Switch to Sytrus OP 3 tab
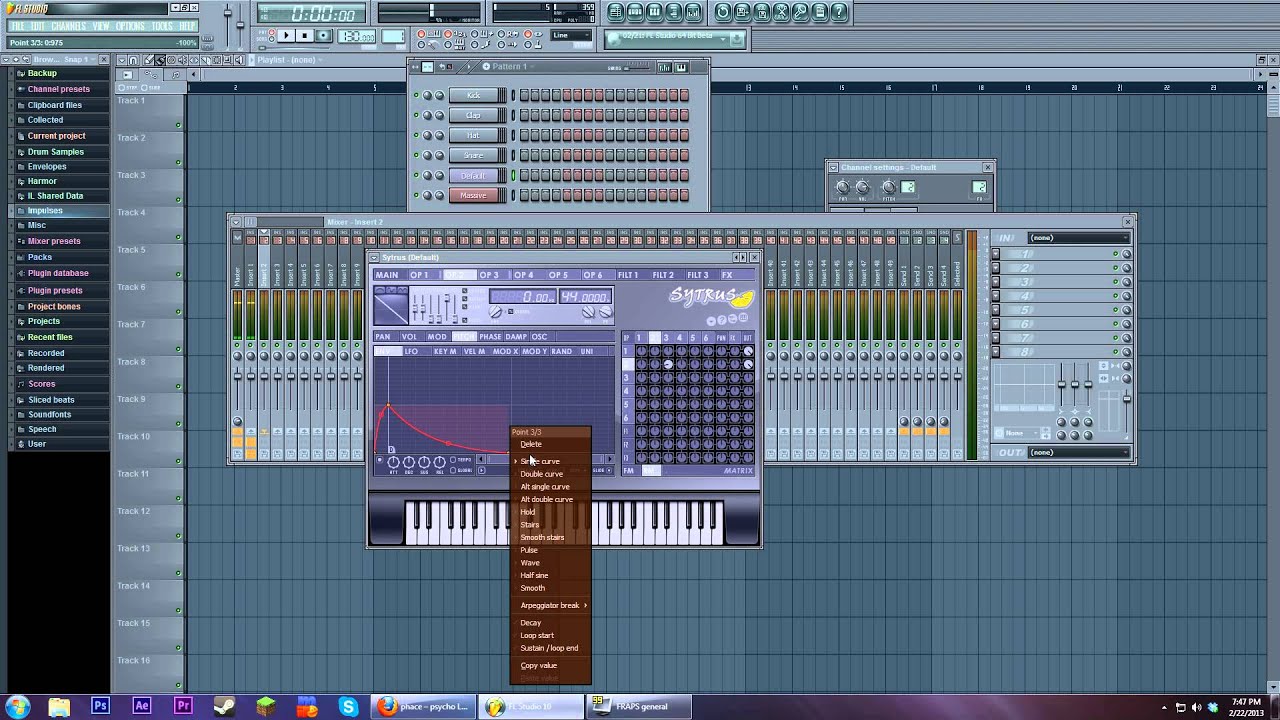Screen dimensions: 1280x720 (488, 275)
